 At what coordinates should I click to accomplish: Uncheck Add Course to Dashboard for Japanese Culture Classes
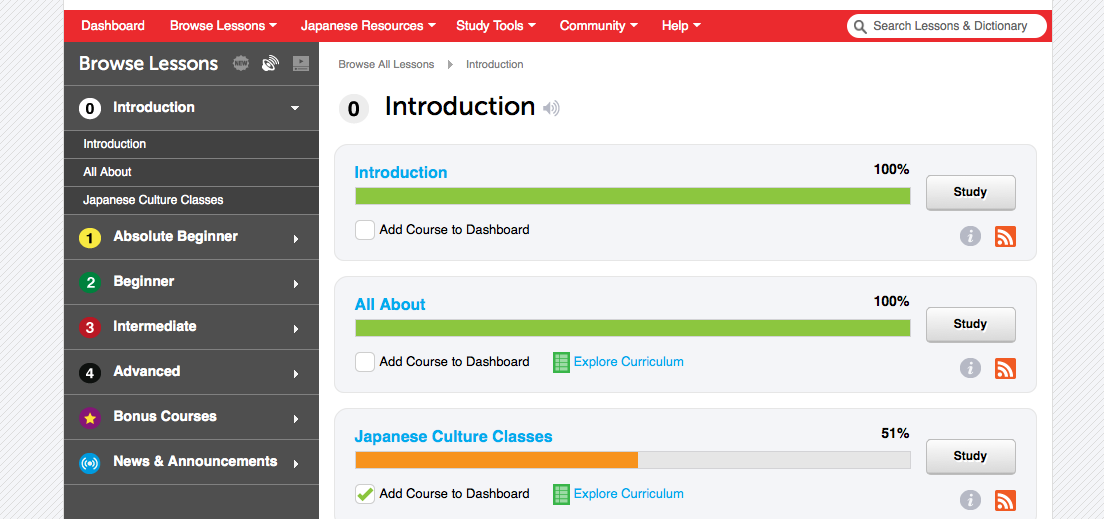pyautogui.click(x=365, y=494)
